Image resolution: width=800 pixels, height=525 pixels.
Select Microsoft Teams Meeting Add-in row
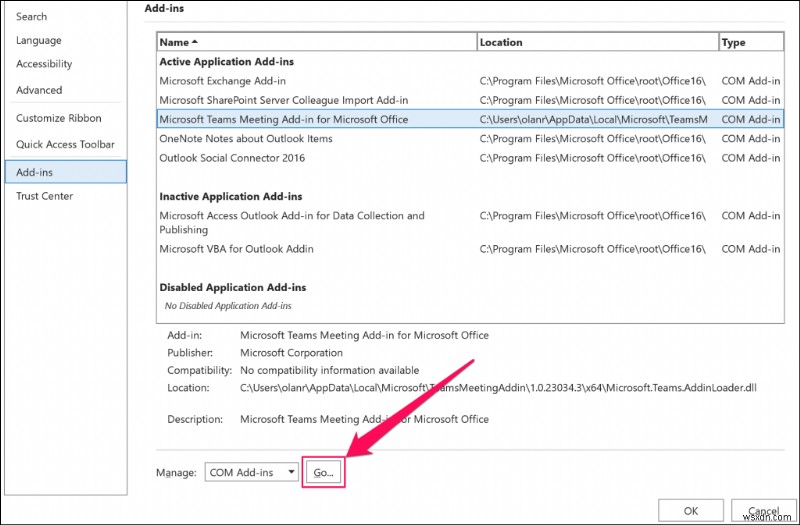coord(470,119)
